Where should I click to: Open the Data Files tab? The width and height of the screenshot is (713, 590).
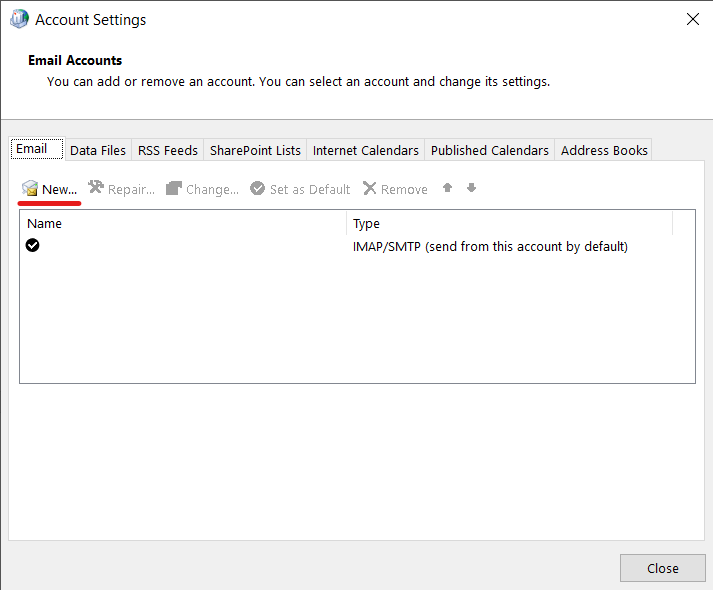tap(98, 150)
